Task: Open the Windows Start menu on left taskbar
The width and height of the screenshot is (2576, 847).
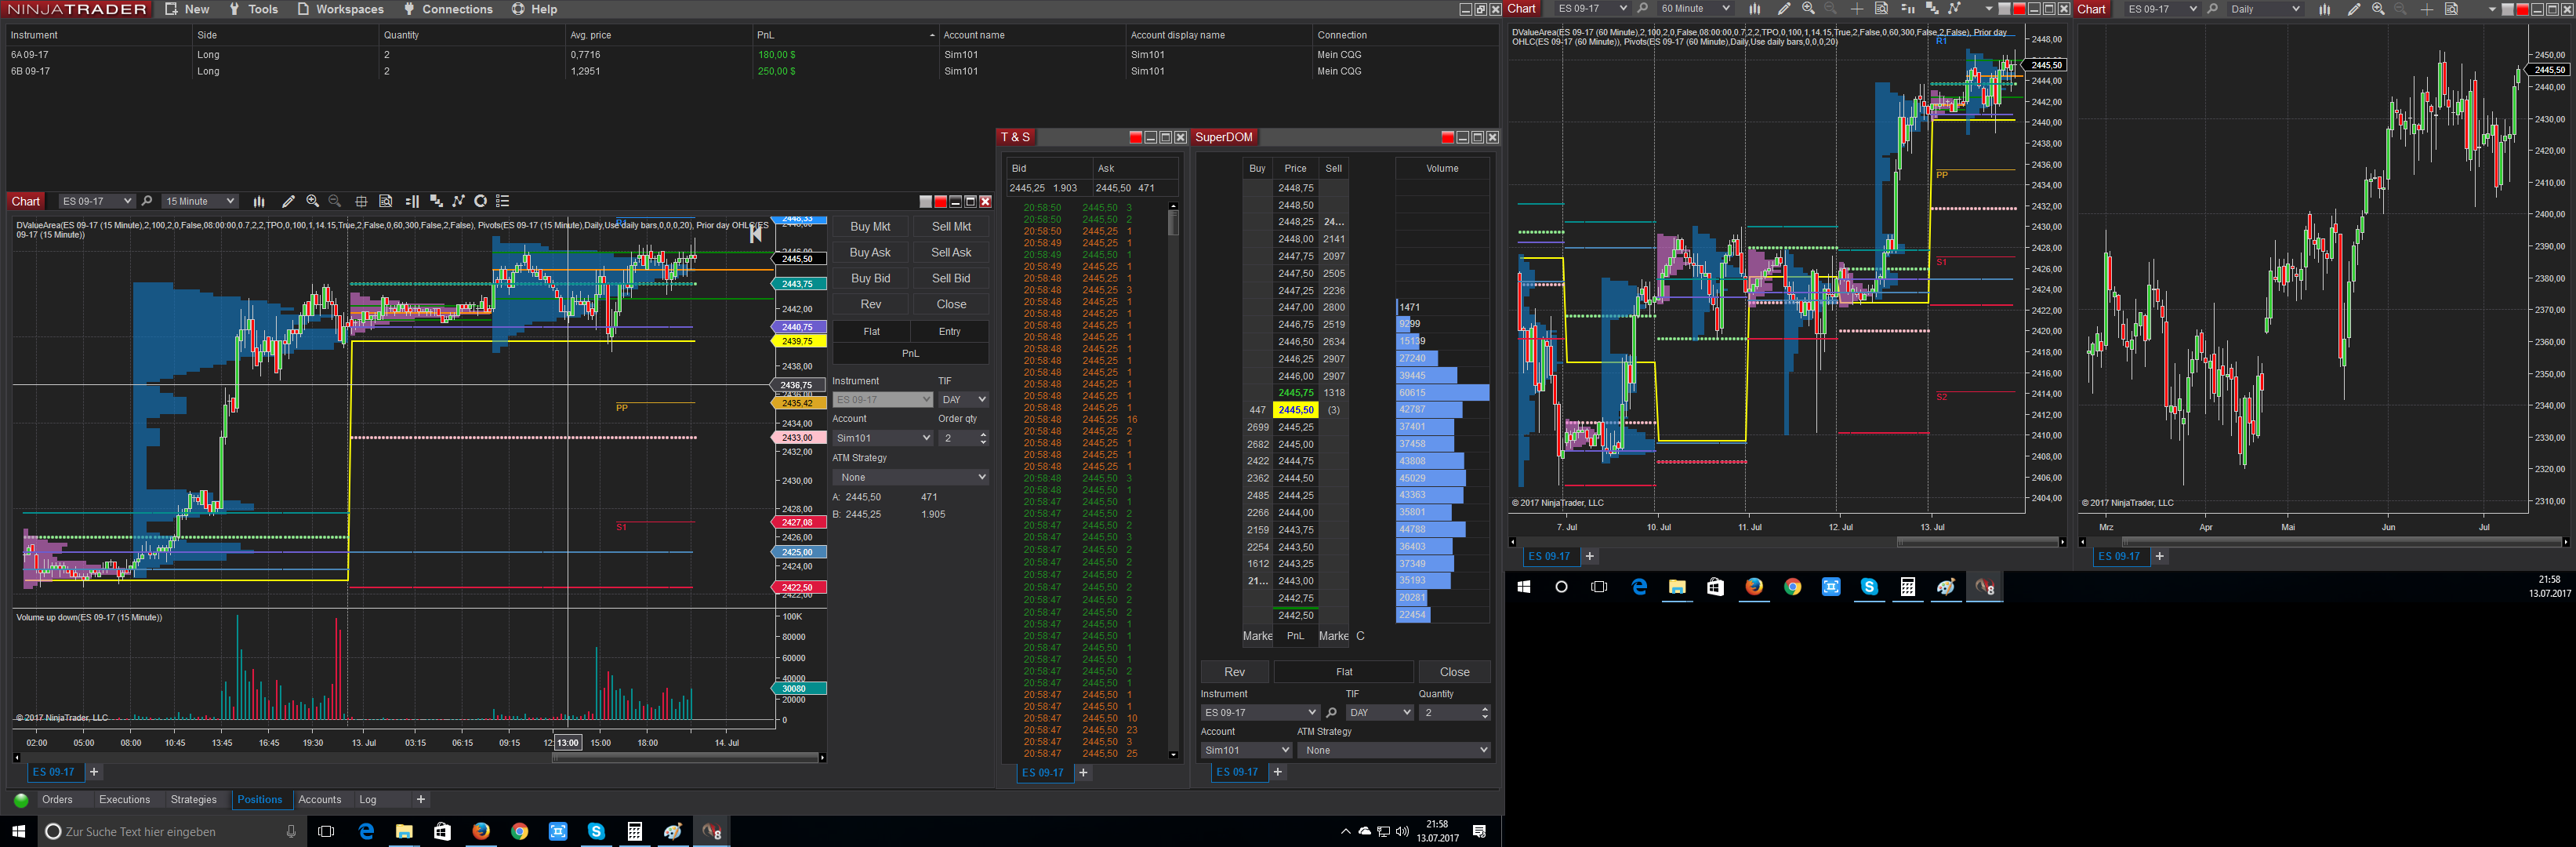Action: (x=18, y=831)
